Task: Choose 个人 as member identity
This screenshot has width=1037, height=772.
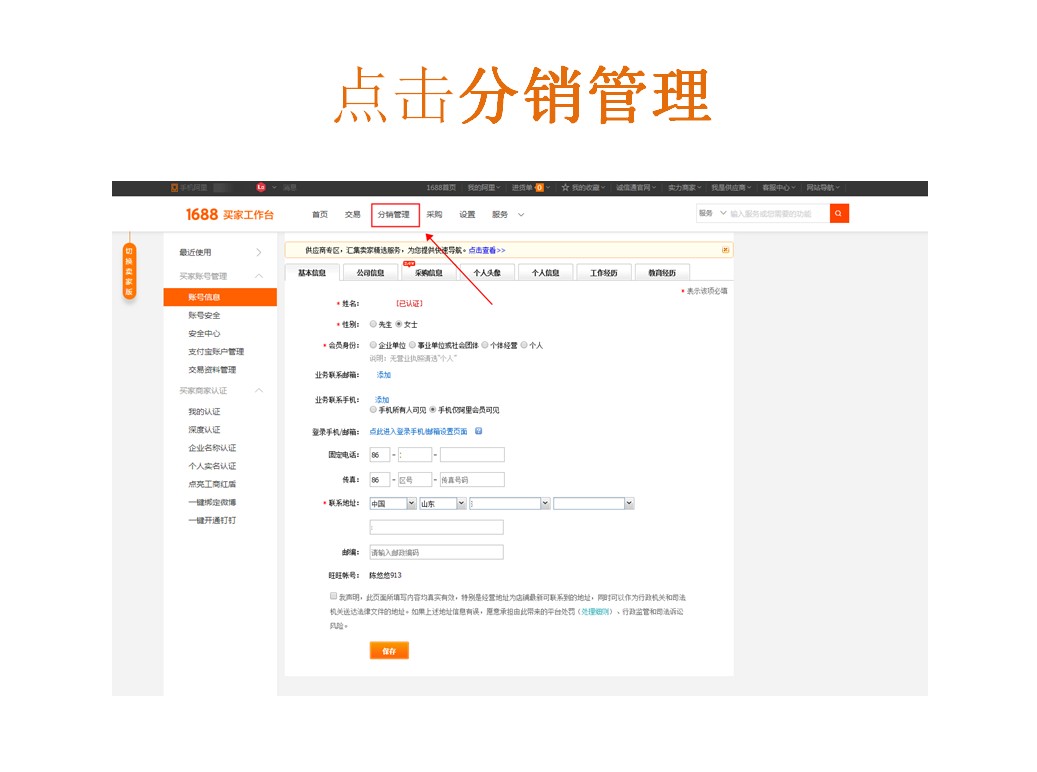Action: (x=524, y=343)
